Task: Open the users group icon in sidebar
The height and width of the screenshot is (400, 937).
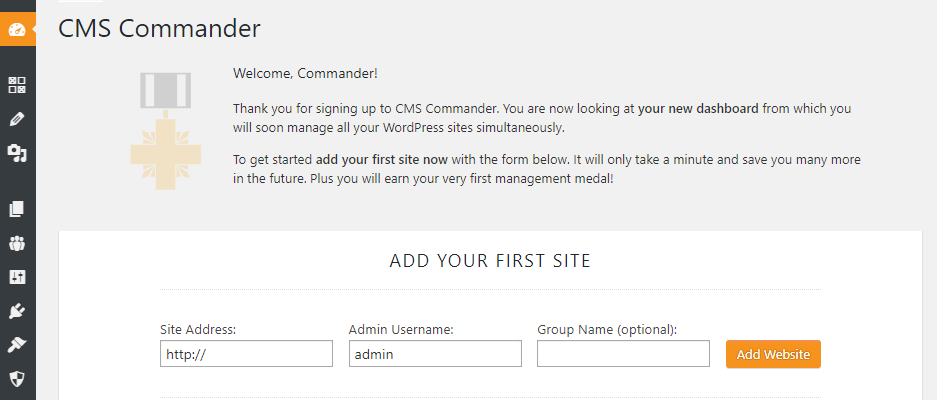Action: (x=17, y=243)
